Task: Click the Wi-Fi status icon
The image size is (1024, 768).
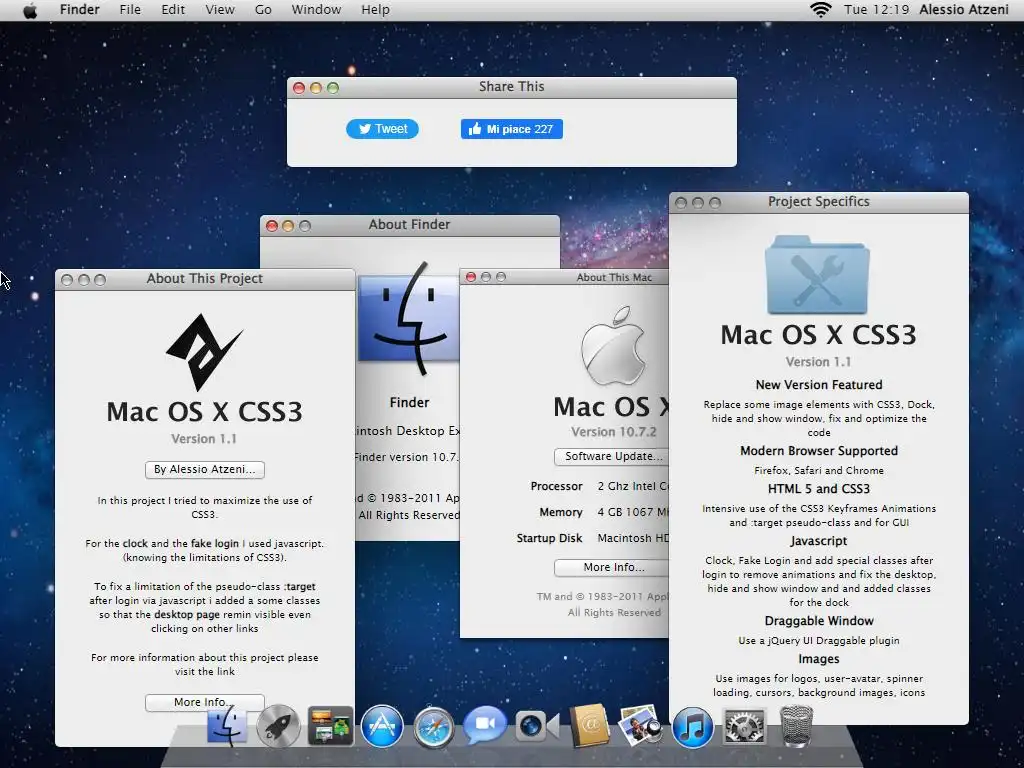Action: pyautogui.click(x=820, y=10)
